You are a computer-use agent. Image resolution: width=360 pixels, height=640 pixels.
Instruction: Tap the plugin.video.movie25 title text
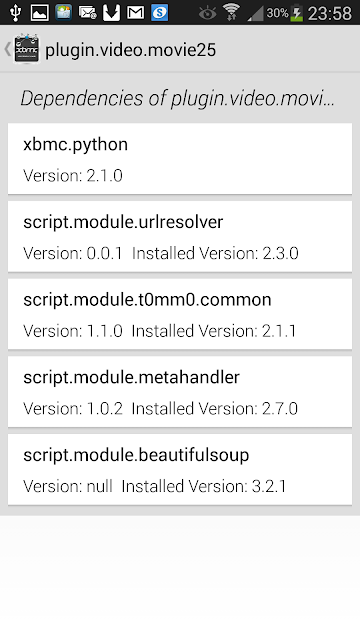click(x=131, y=50)
